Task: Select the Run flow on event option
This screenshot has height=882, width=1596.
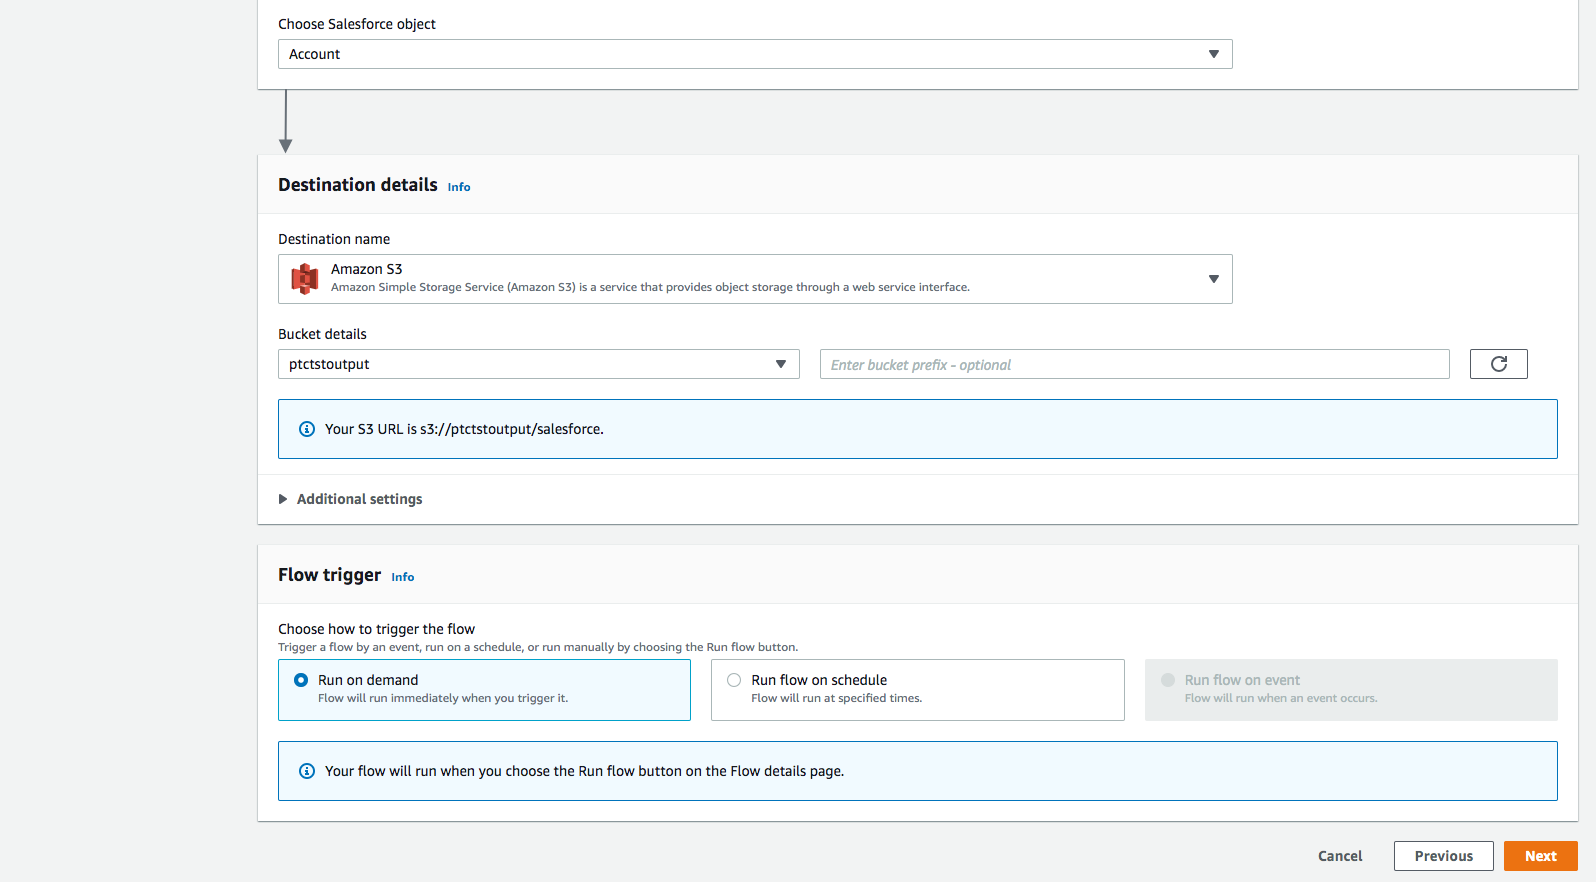Action: pos(1168,680)
